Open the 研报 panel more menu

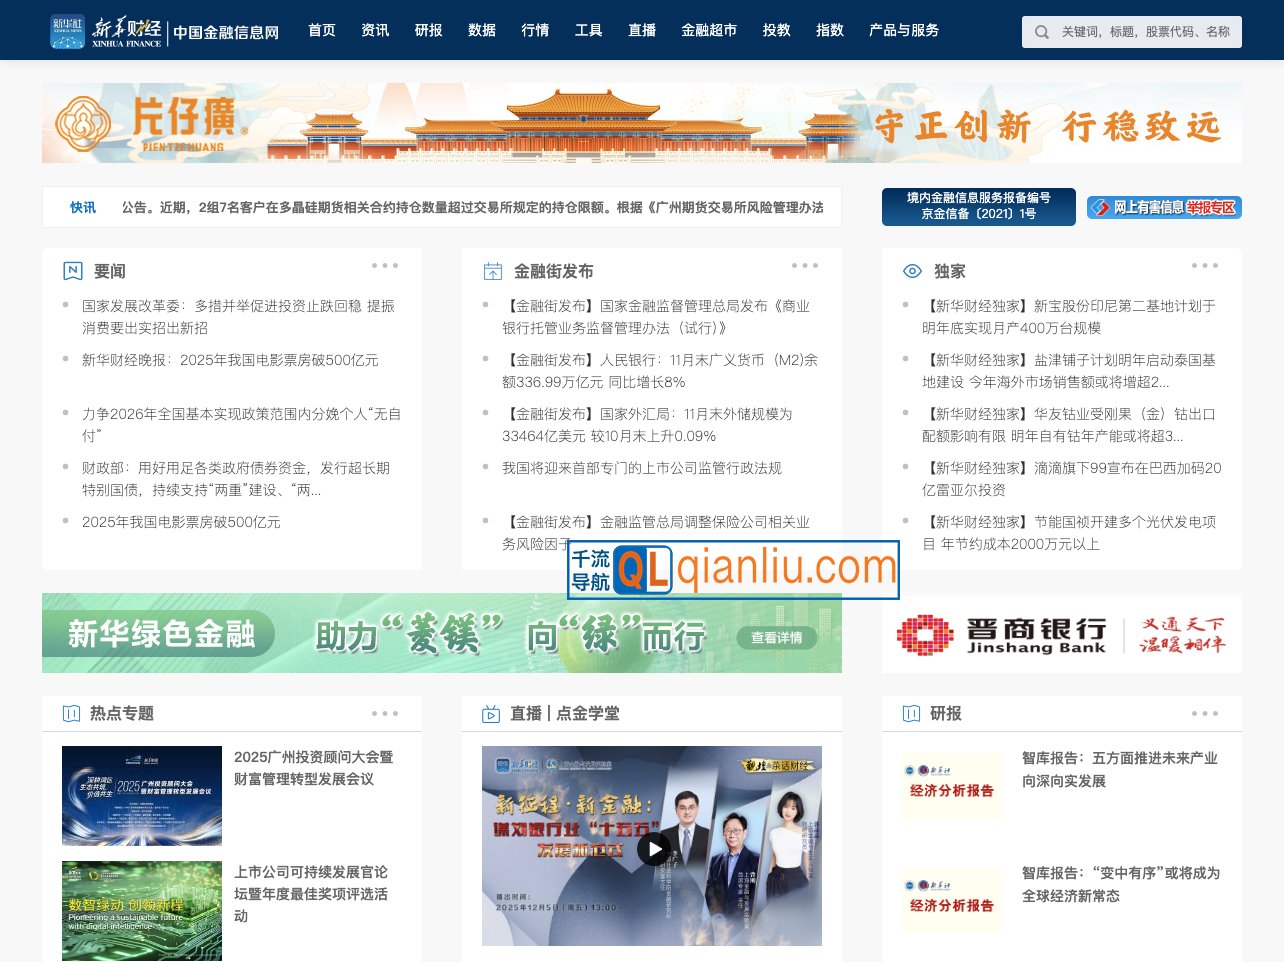(1204, 713)
